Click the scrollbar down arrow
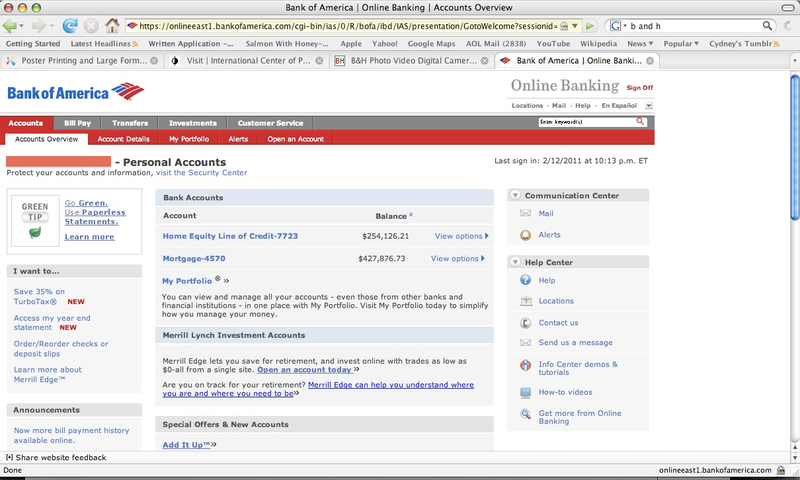The height and width of the screenshot is (480, 800). tap(795, 458)
